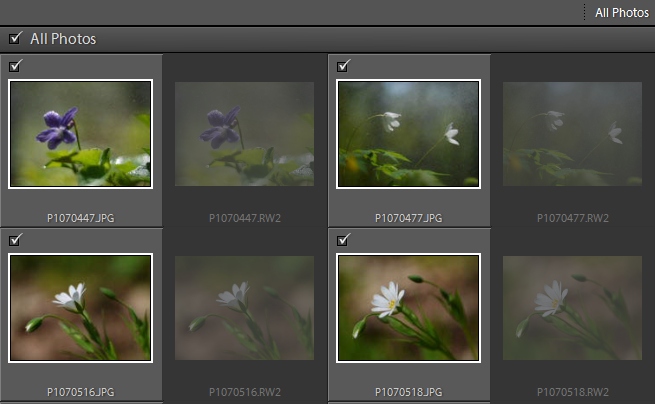This screenshot has height=404, width=655.
Task: Click the All Photos header label text
Action: (x=63, y=39)
